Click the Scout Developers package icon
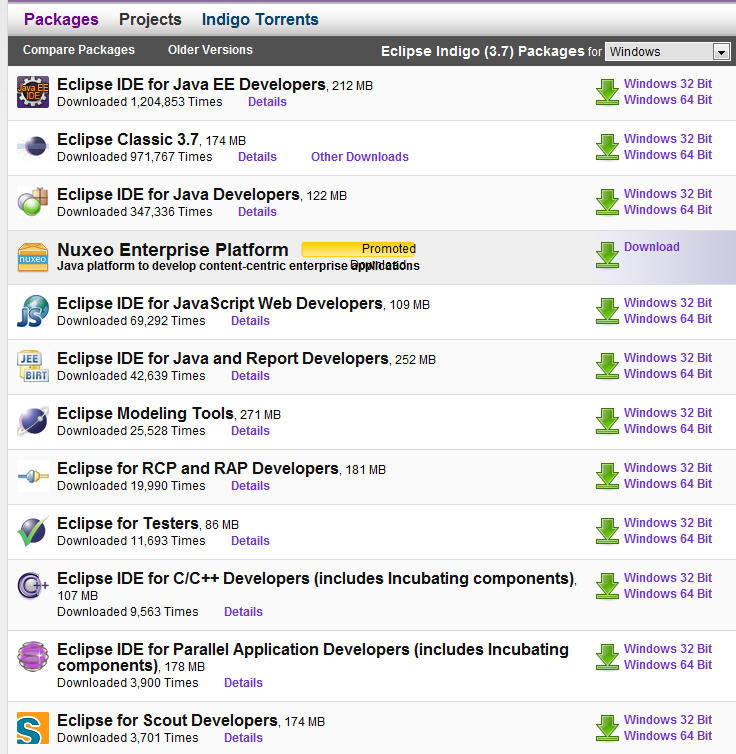Image resolution: width=736 pixels, height=754 pixels. [33, 728]
